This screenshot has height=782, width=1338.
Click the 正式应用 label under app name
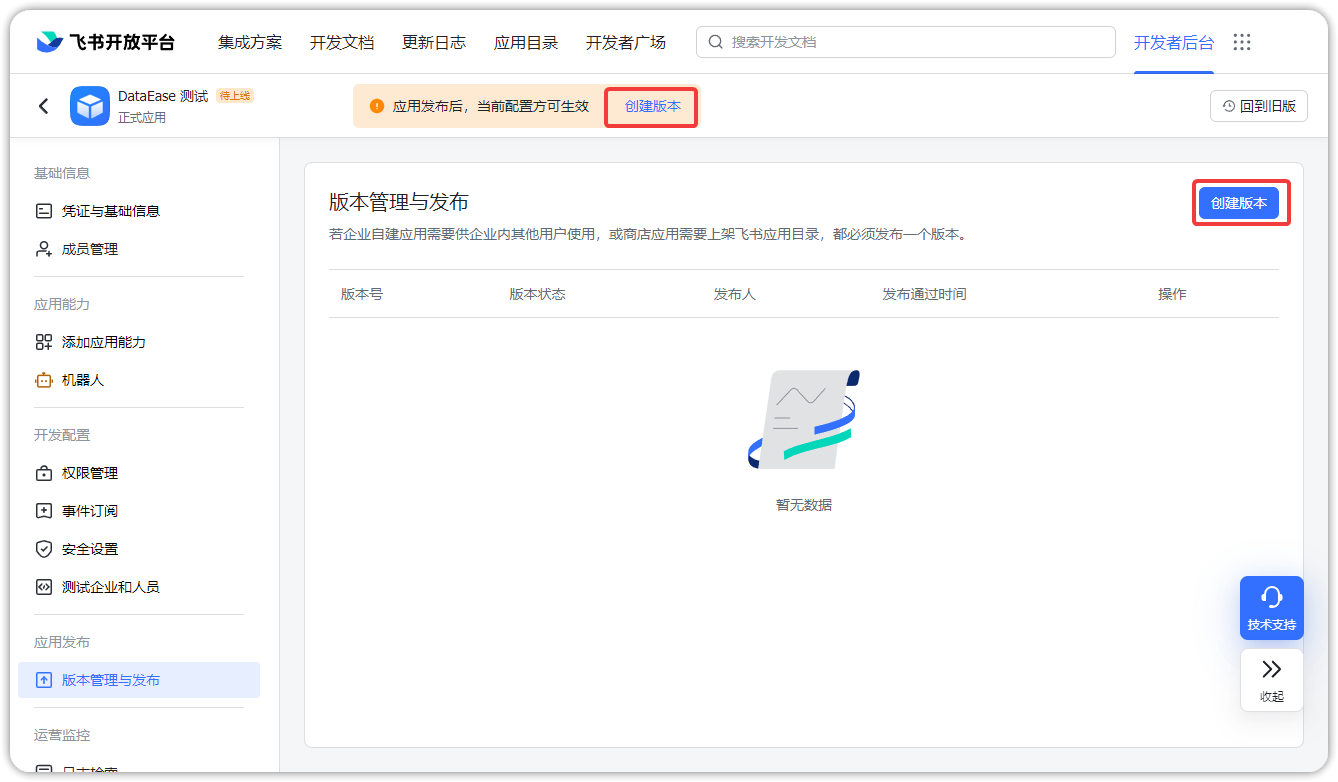point(142,118)
